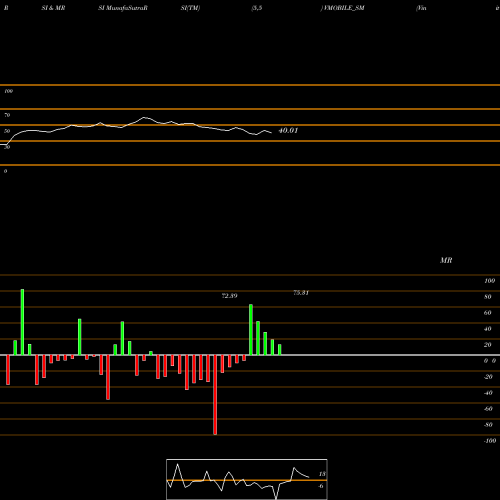Click the value 18 in mini chart
Image resolution: width=500 pixels, height=500 pixels.
tap(322, 474)
